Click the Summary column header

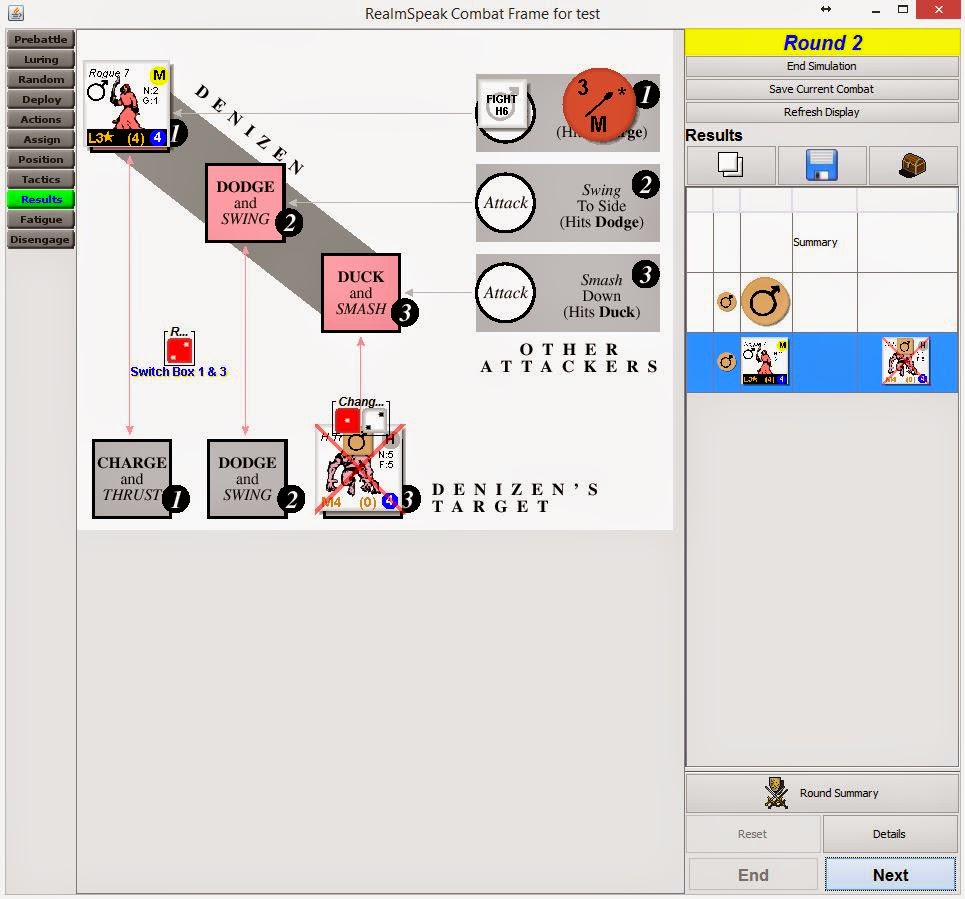(x=815, y=242)
